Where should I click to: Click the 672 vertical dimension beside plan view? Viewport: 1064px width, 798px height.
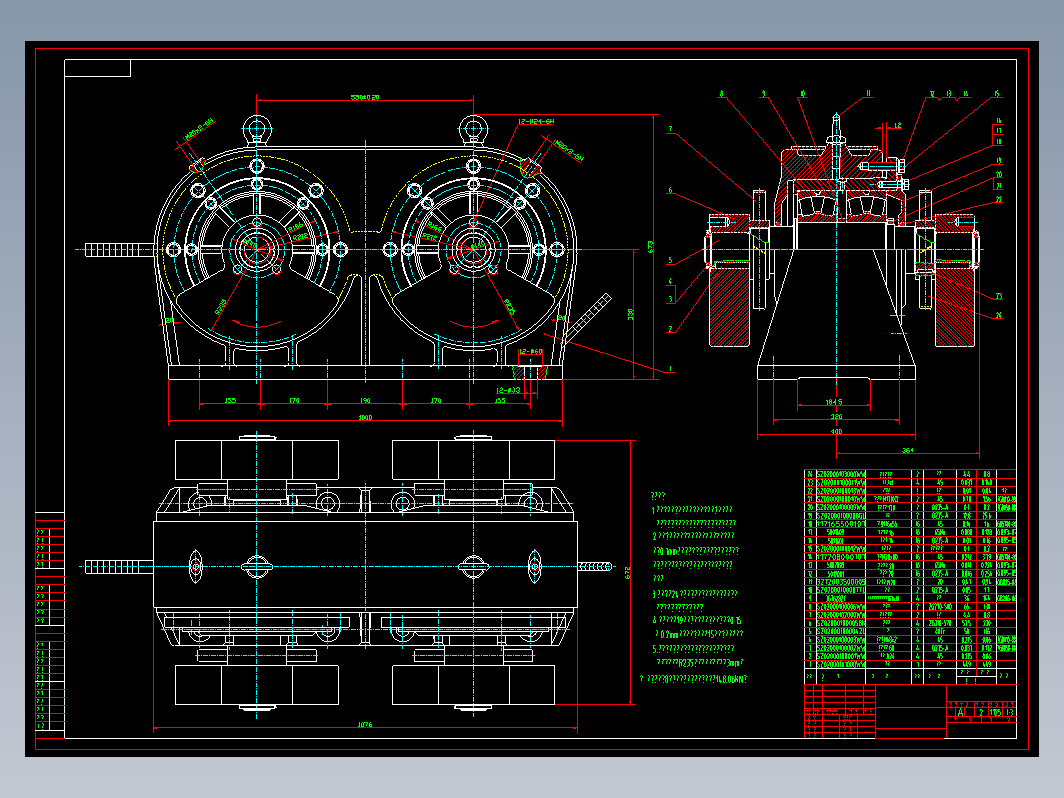[x=628, y=574]
